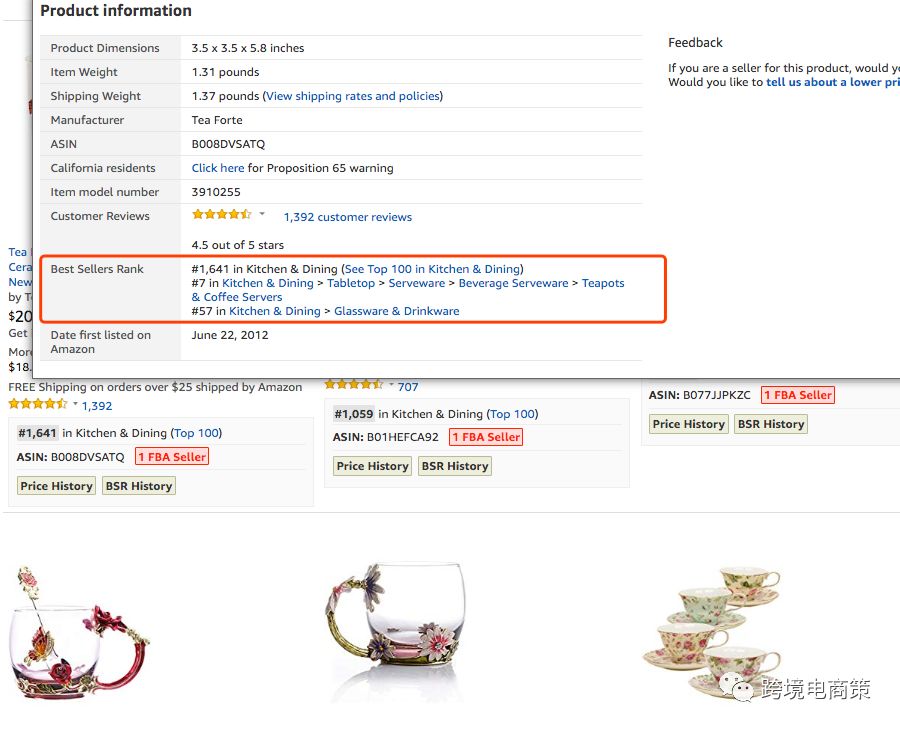Go to the Tabletop category
900x729 pixels.
point(351,283)
